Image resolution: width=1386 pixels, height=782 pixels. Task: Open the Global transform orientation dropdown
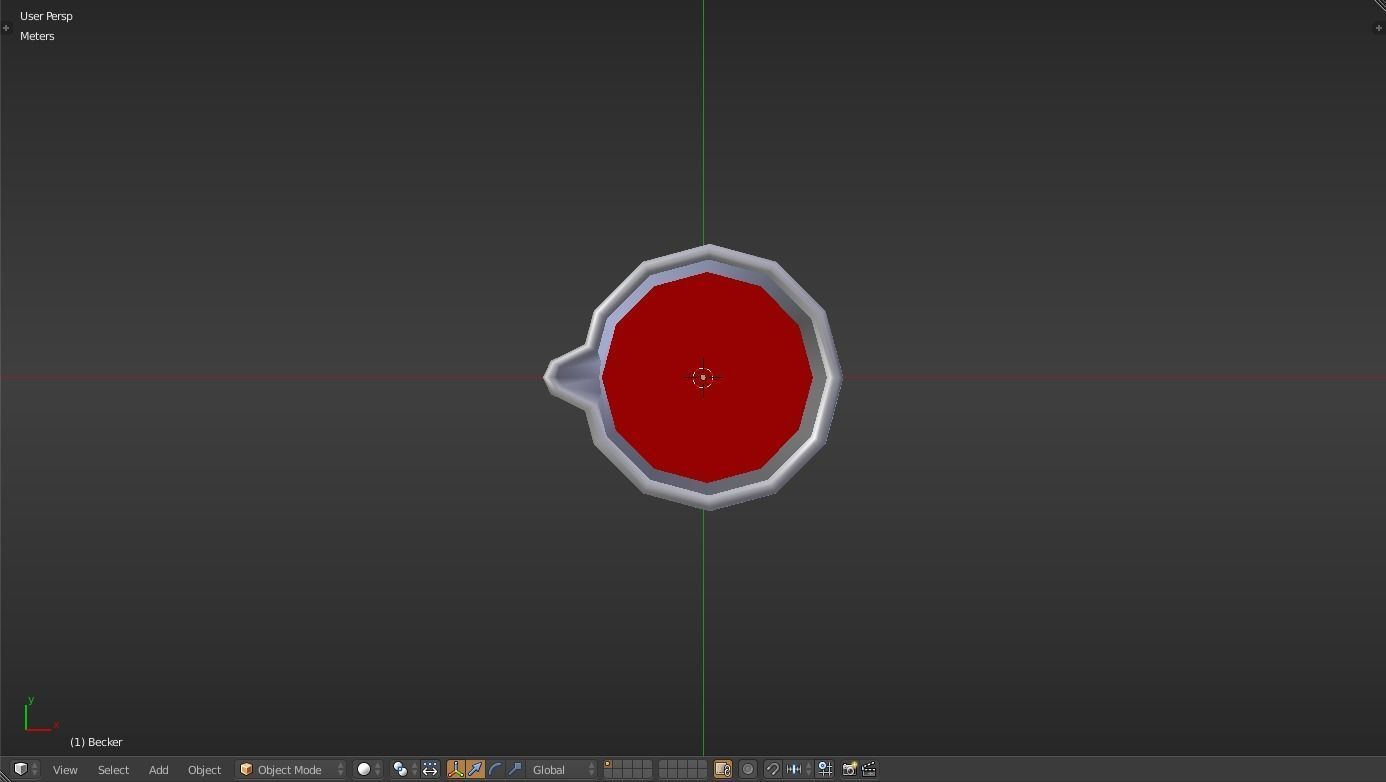(562, 769)
